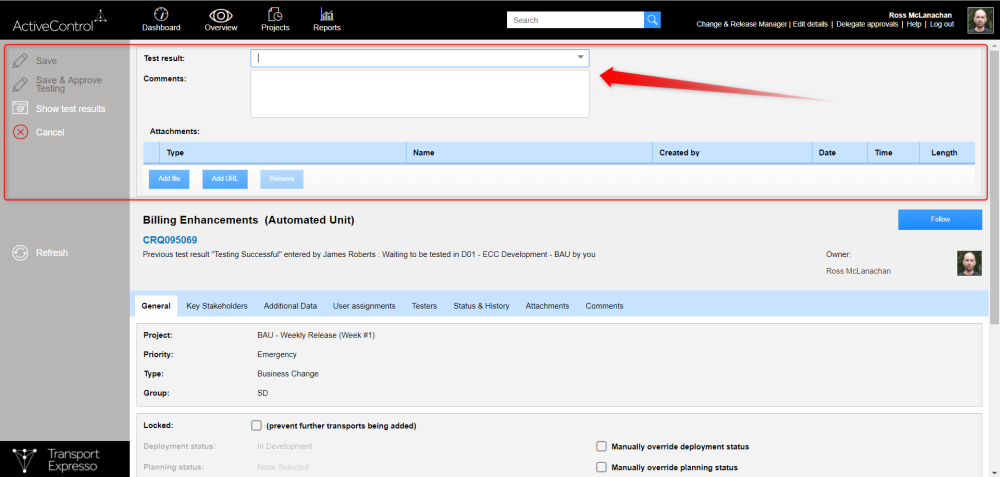Click the Cancel label in sidebar
Viewport: 1000px width, 477px height.
[50, 133]
